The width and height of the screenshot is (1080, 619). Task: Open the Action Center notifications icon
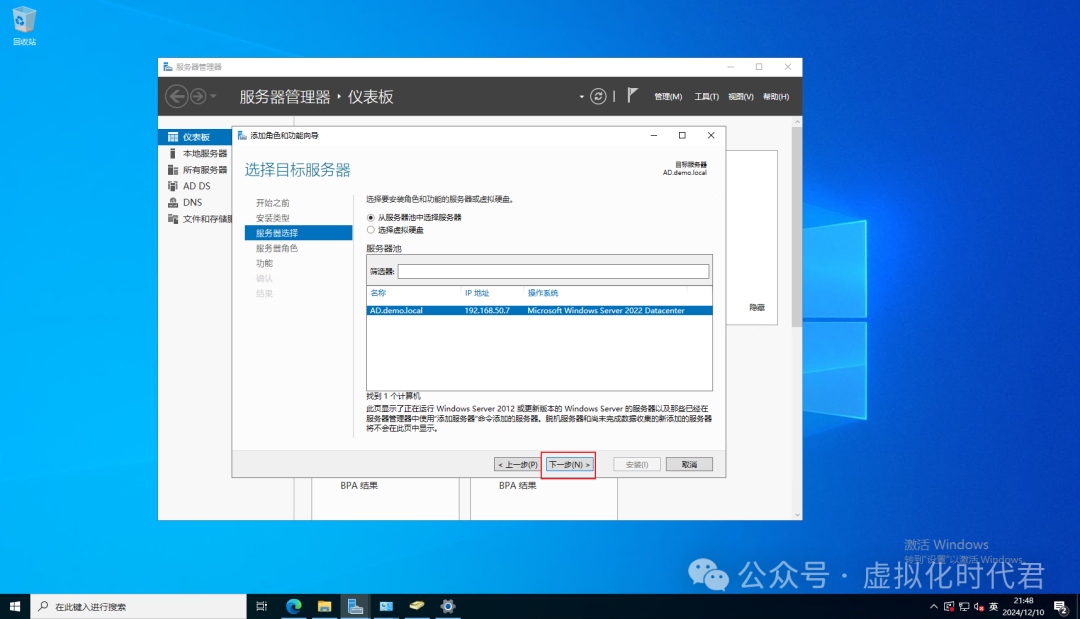pyautogui.click(x=1061, y=607)
